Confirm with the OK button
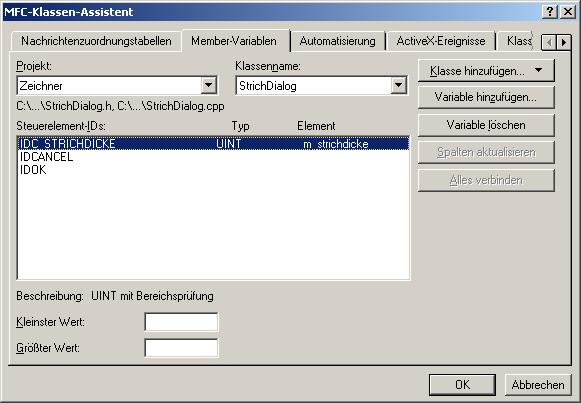Image resolution: width=581 pixels, height=403 pixels. (x=462, y=385)
